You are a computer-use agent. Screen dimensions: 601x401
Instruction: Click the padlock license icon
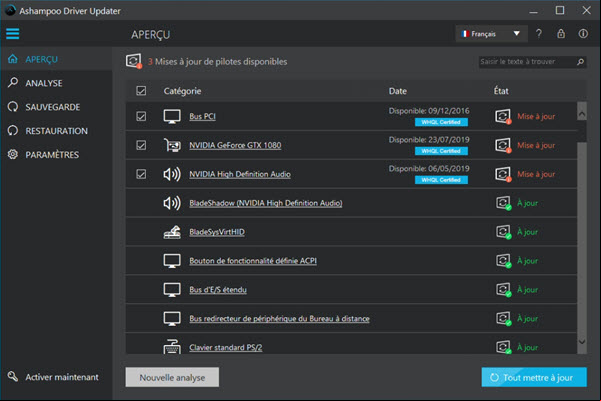coord(561,34)
